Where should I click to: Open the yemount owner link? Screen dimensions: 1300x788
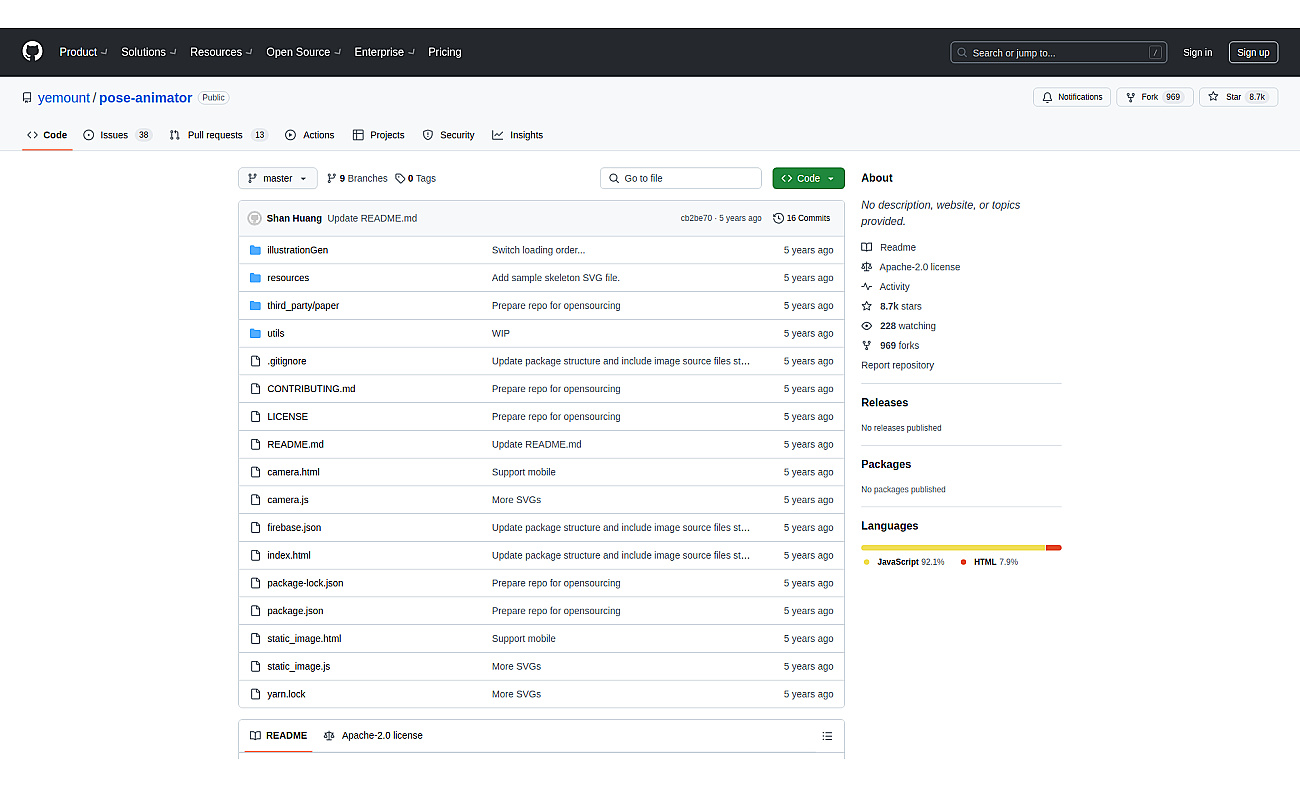pyautogui.click(x=64, y=98)
